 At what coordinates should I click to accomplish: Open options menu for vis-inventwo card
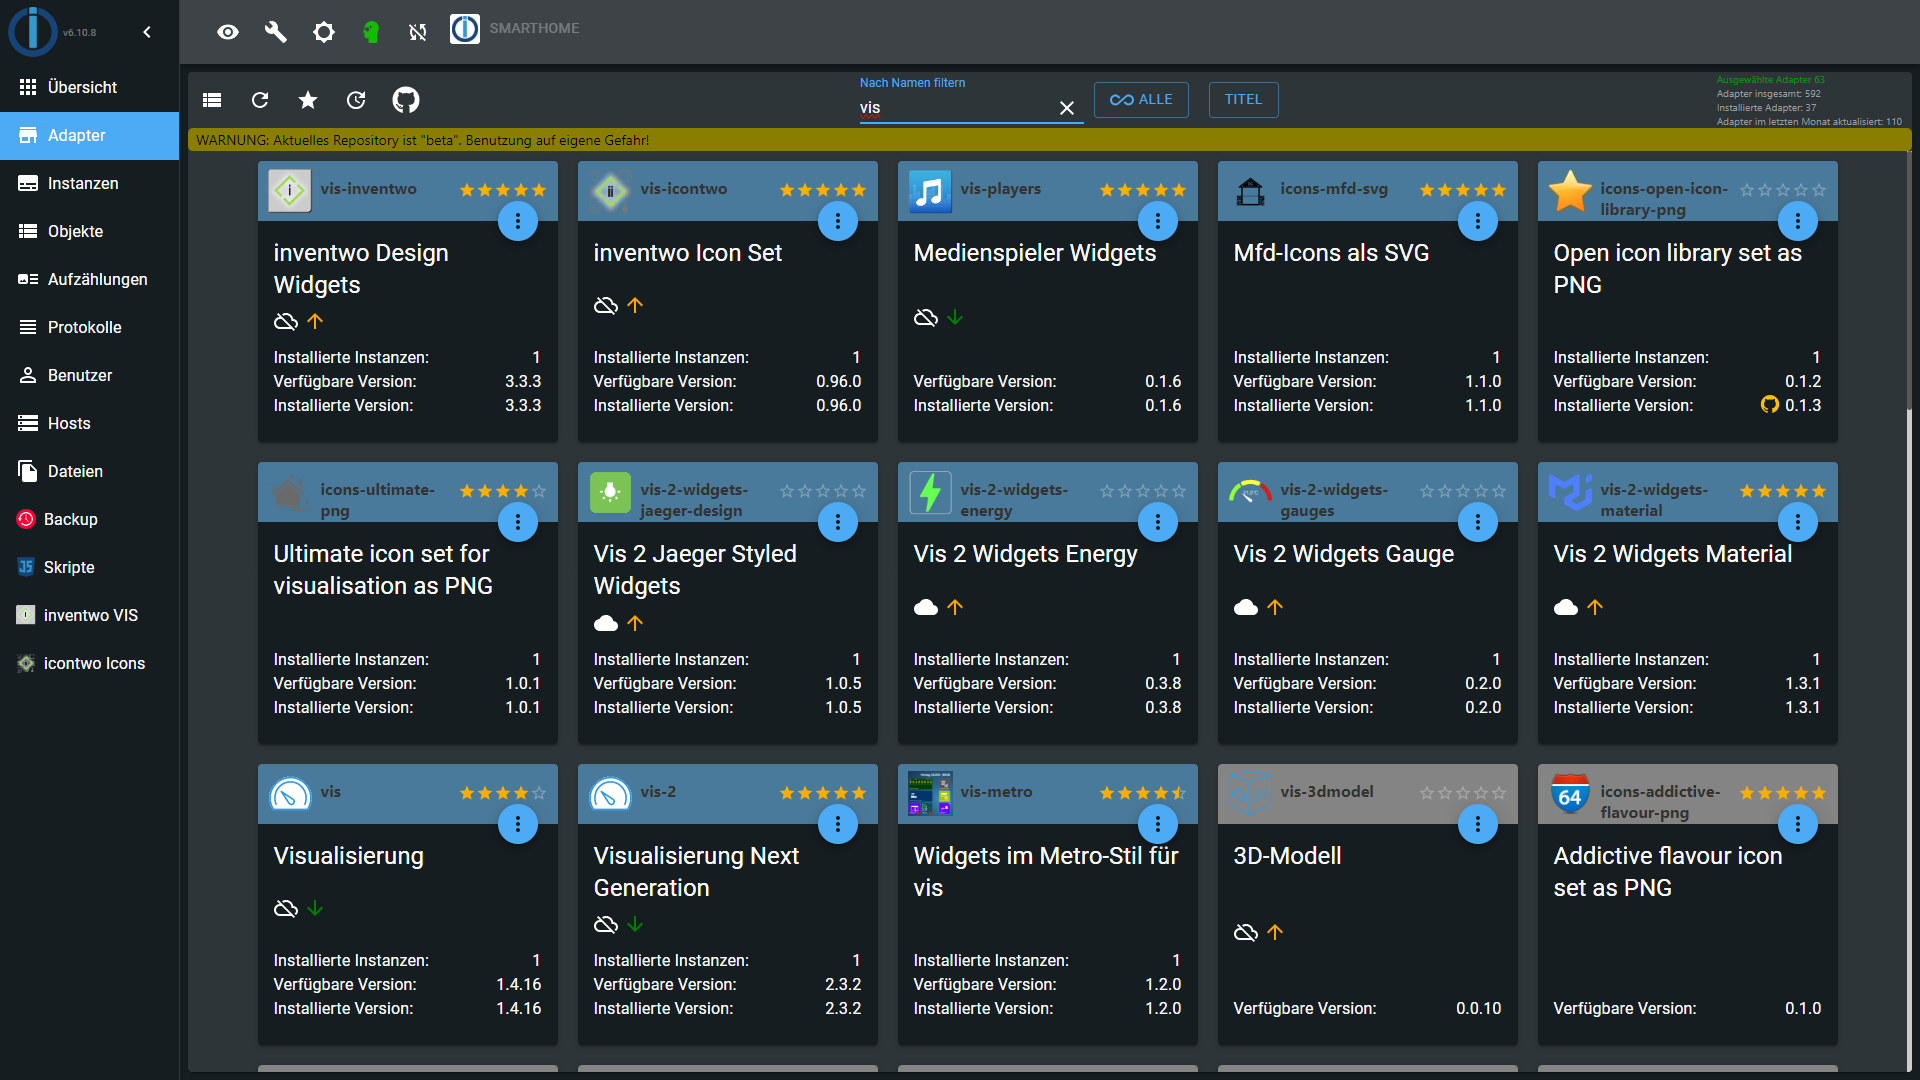pos(518,221)
